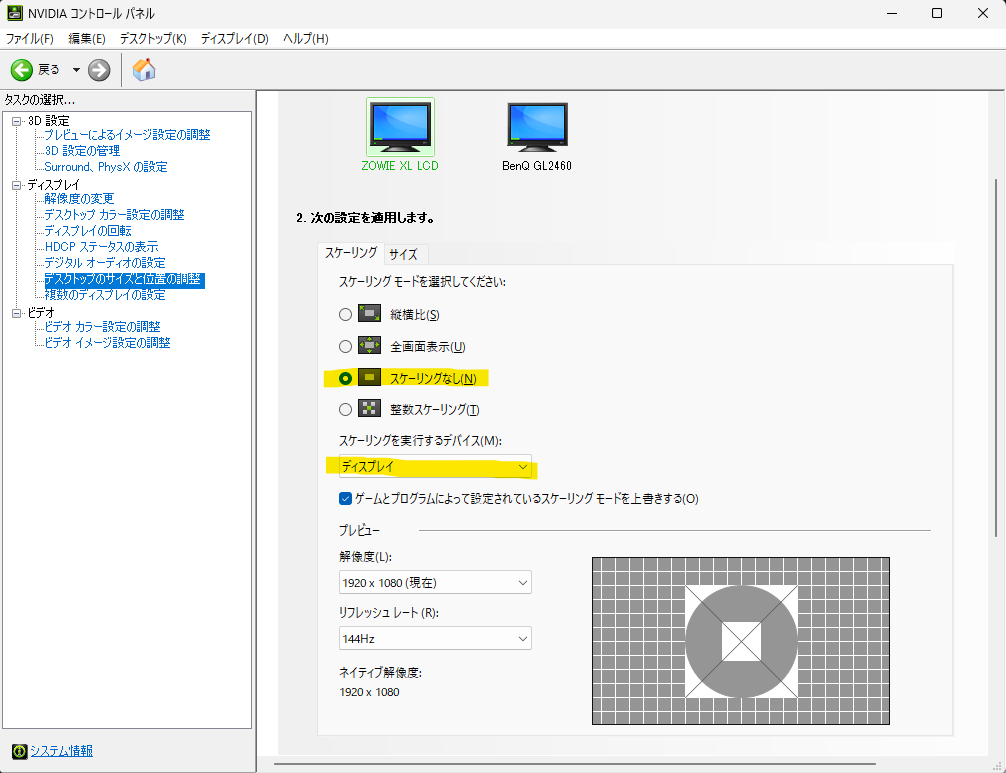Open 3D 設定の管理 link
The image size is (1006, 773).
(x=82, y=151)
